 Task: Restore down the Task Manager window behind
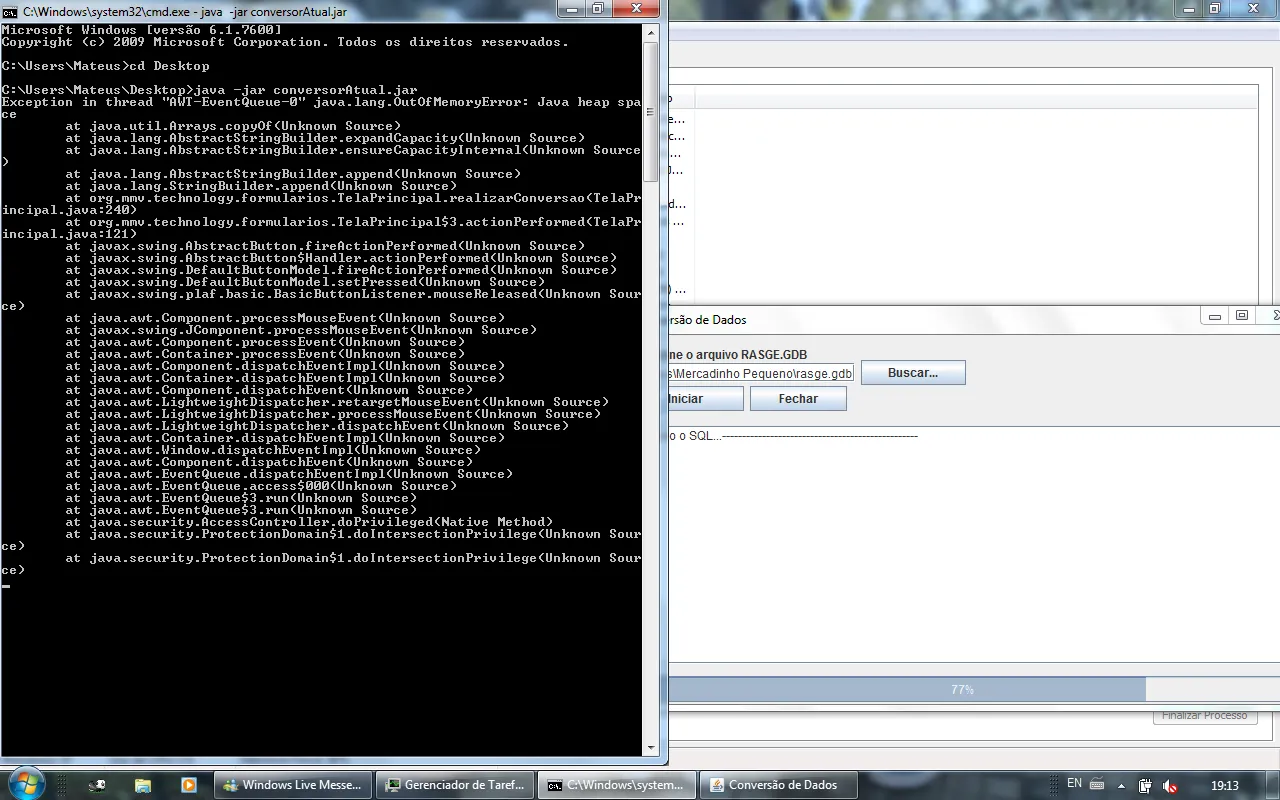pos(1215,9)
